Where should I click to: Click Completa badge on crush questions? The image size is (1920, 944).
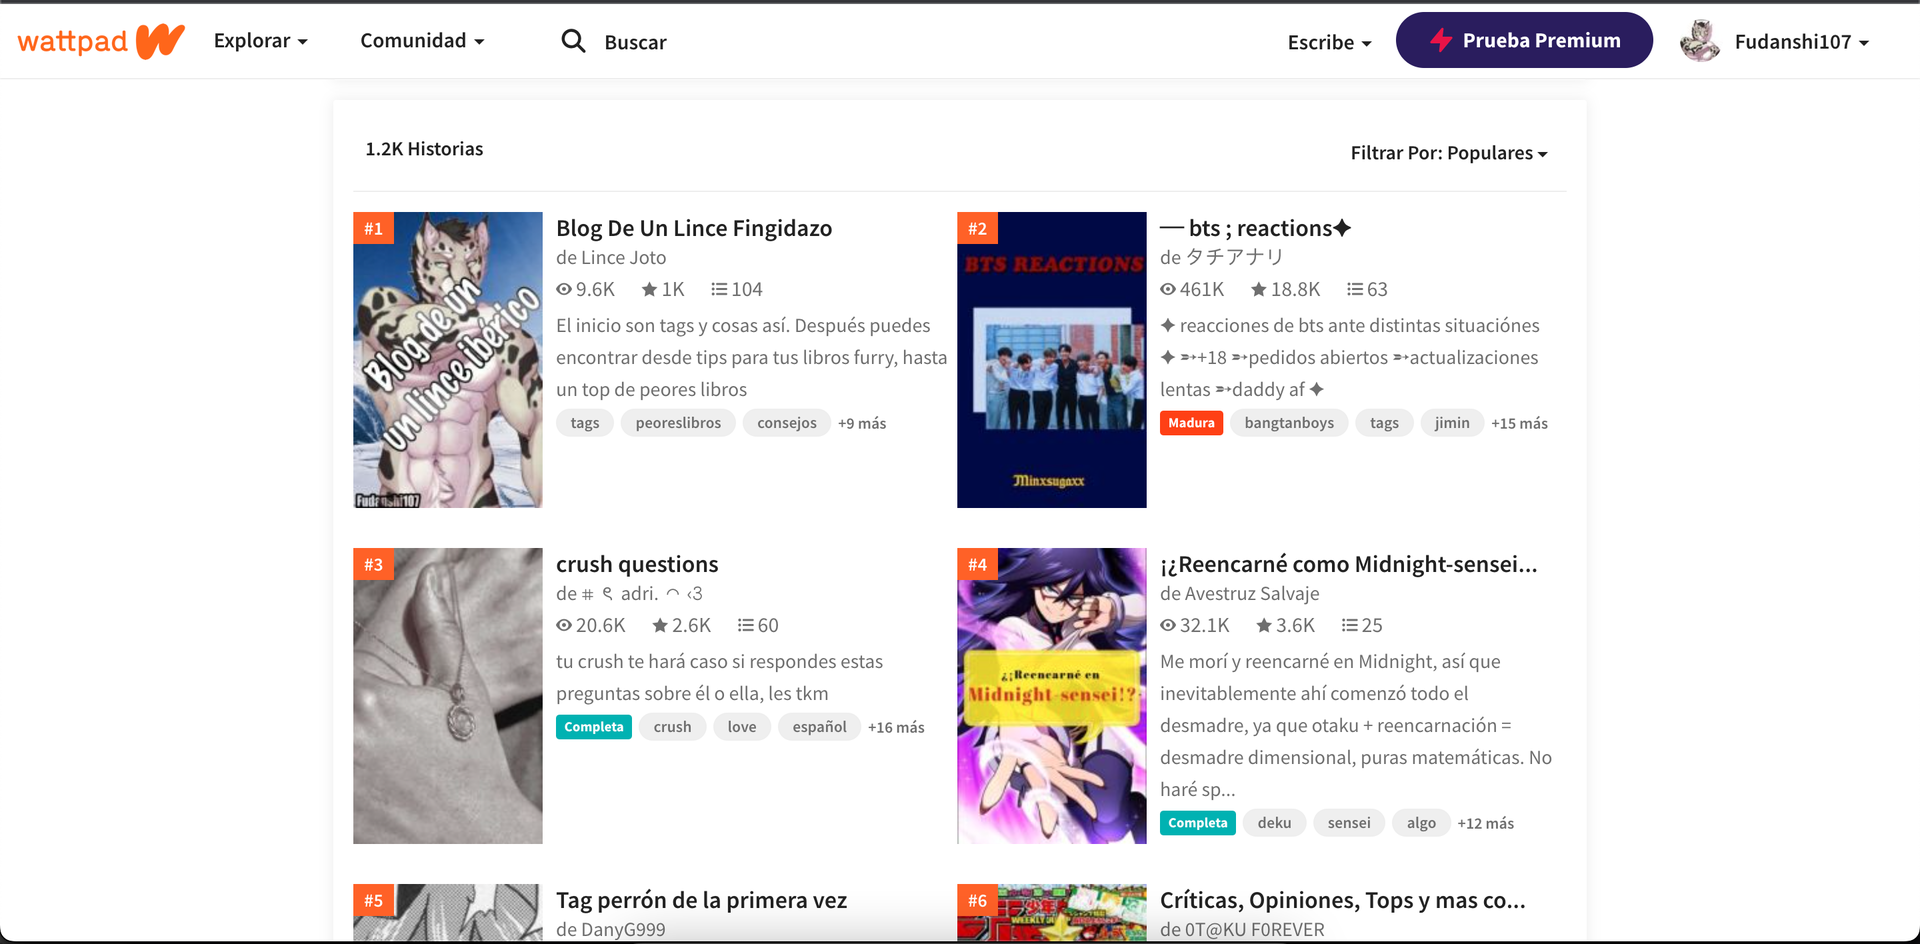594,727
